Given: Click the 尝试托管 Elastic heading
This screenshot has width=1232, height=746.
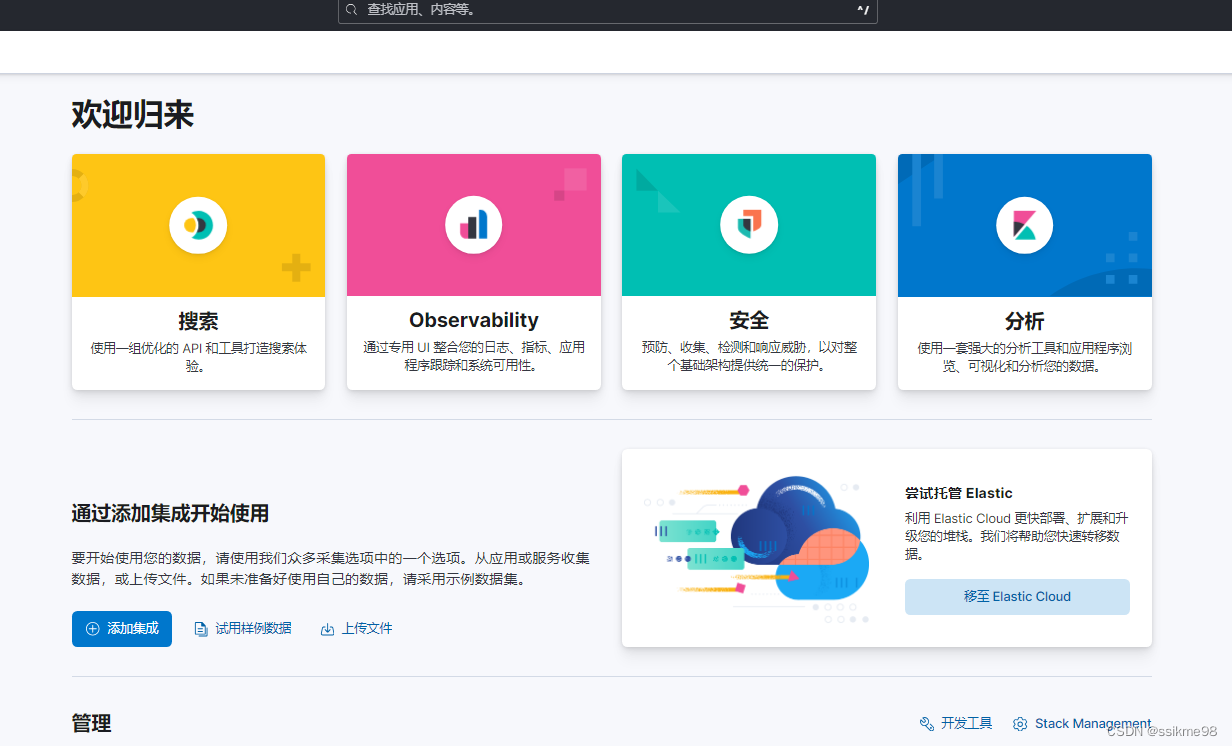Looking at the screenshot, I should (x=959, y=493).
